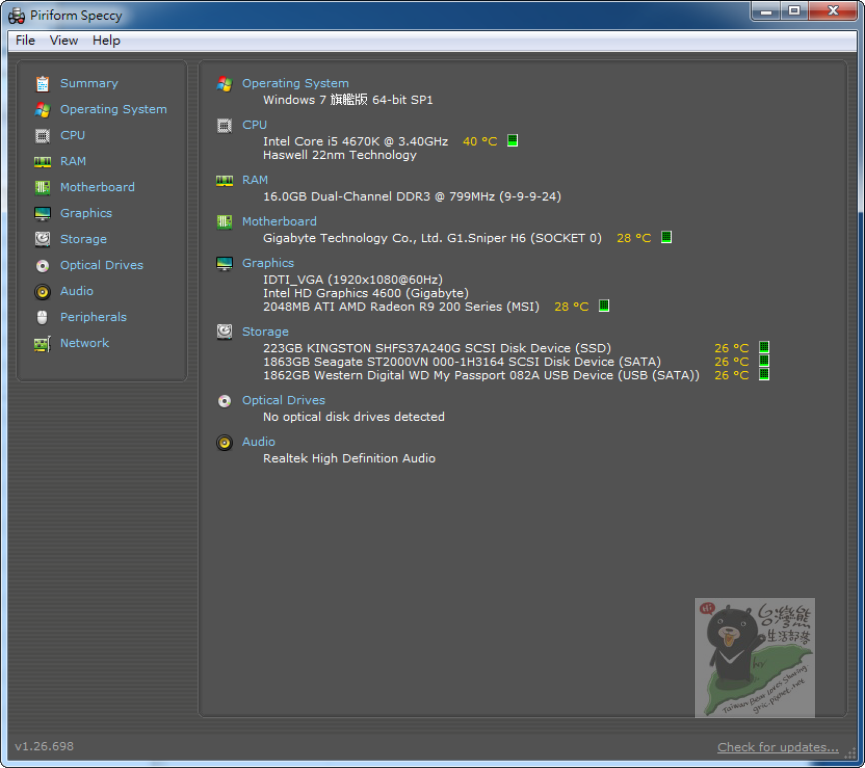The image size is (865, 768).
Task: Click the Audio speaker icon in sidebar
Action: pos(42,291)
